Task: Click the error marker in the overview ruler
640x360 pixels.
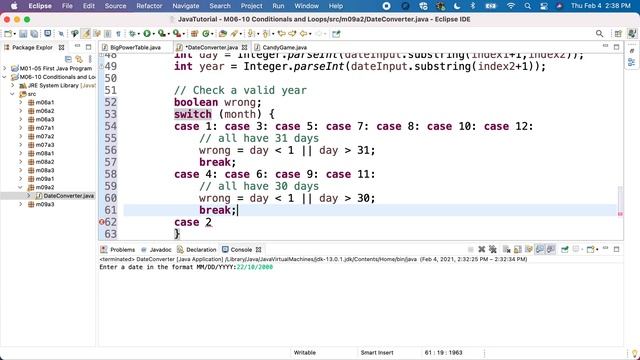Action: (x=620, y=214)
